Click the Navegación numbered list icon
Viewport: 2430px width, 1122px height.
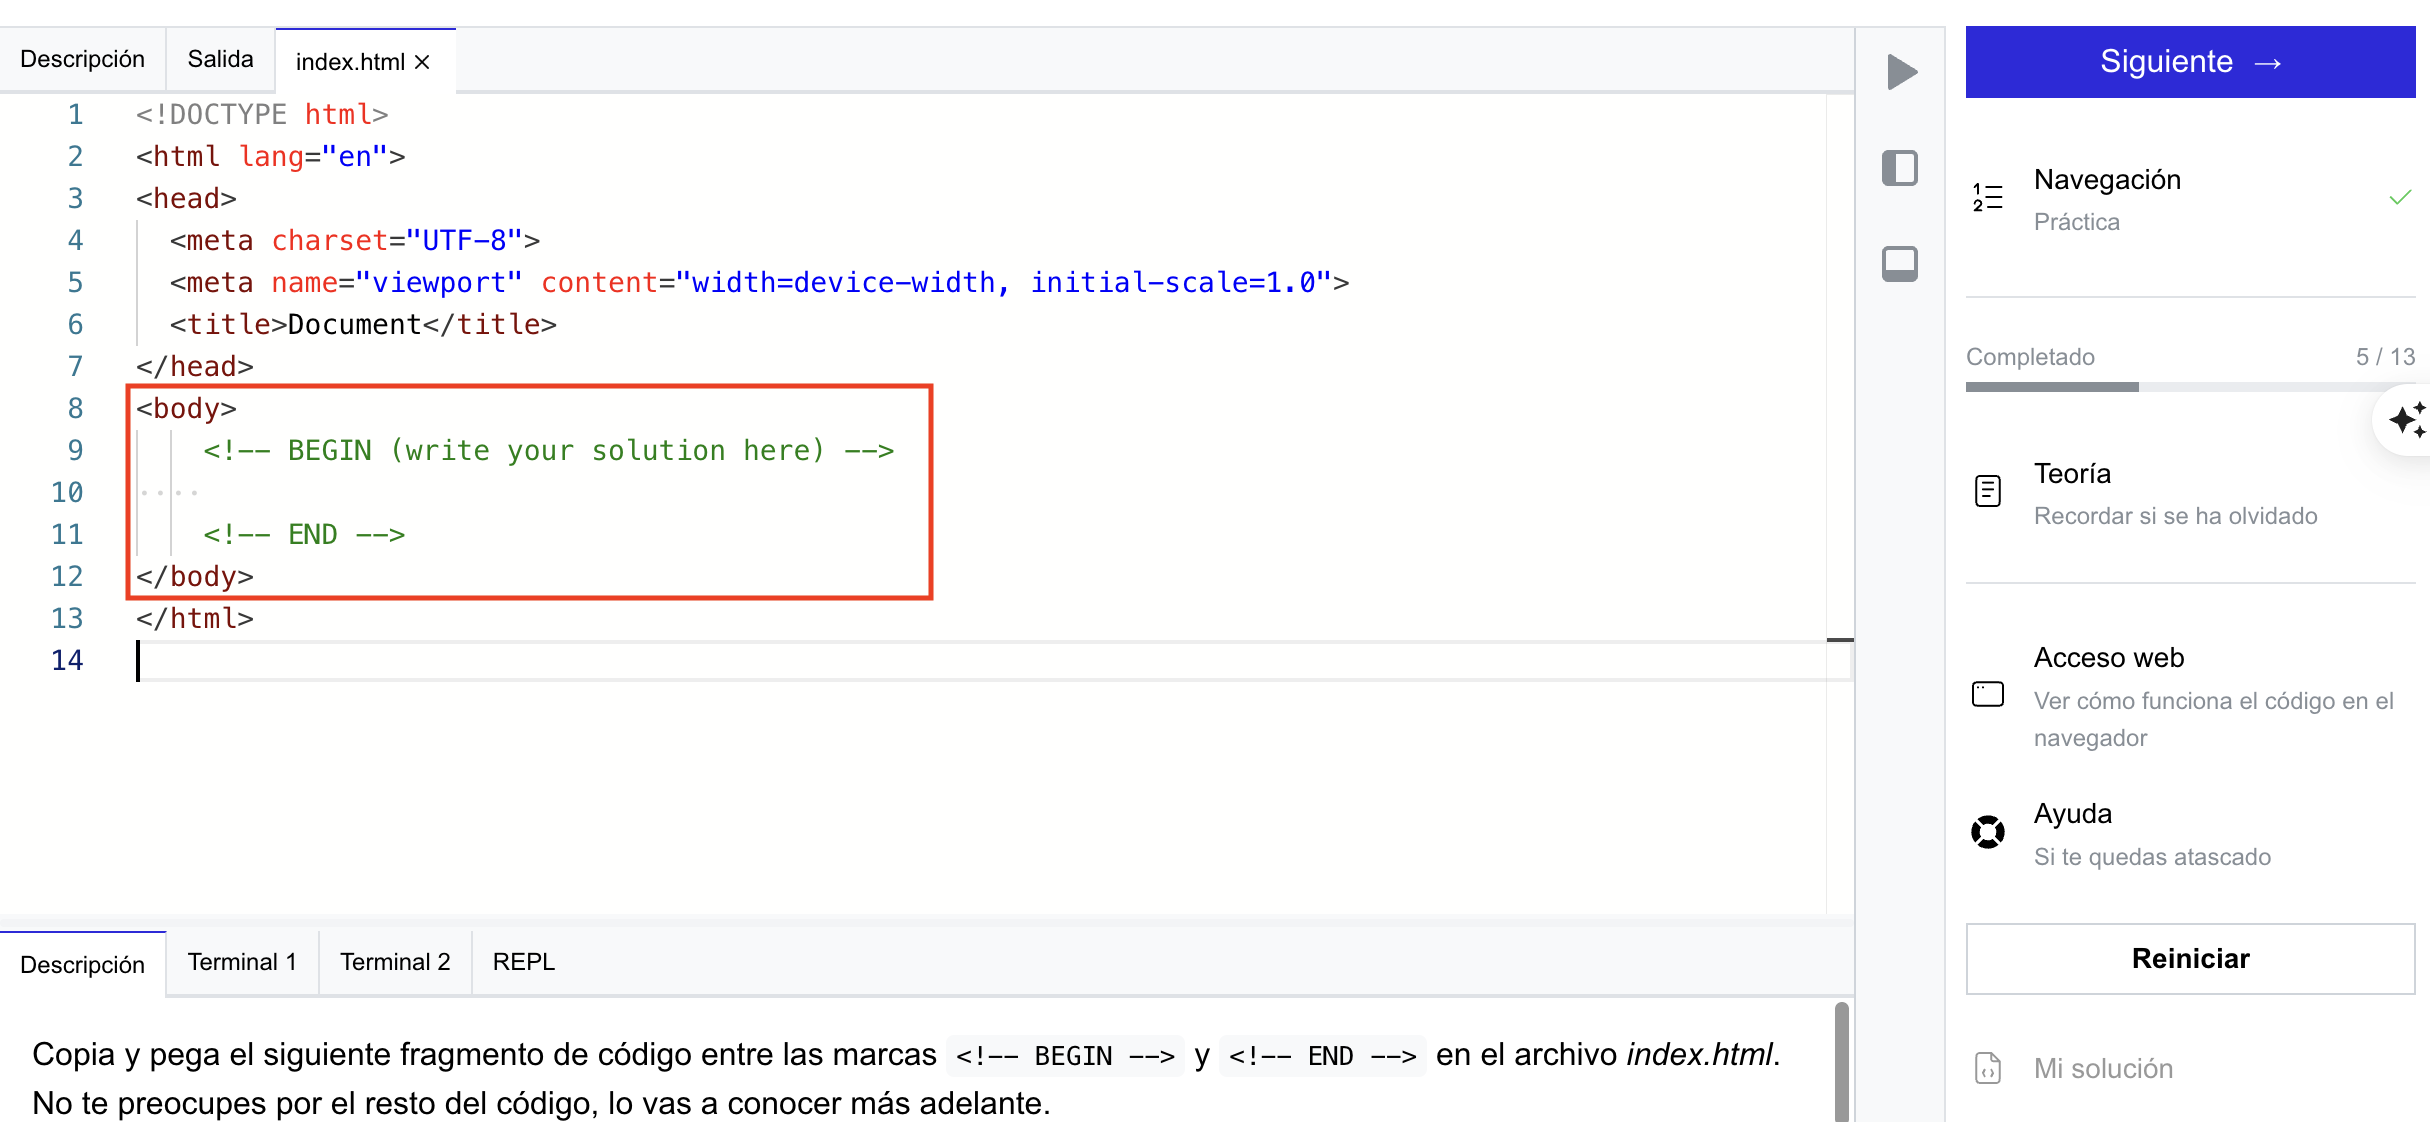coord(1987,197)
